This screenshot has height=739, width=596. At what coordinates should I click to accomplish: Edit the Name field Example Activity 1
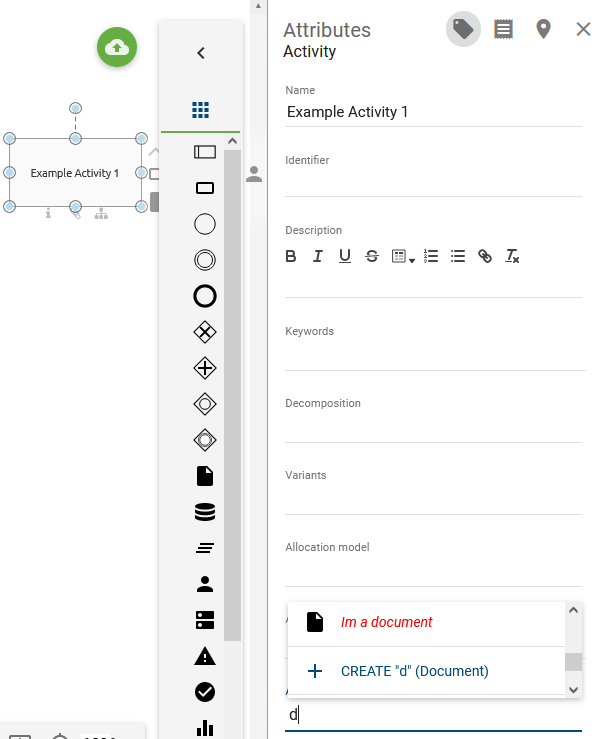(x=433, y=112)
